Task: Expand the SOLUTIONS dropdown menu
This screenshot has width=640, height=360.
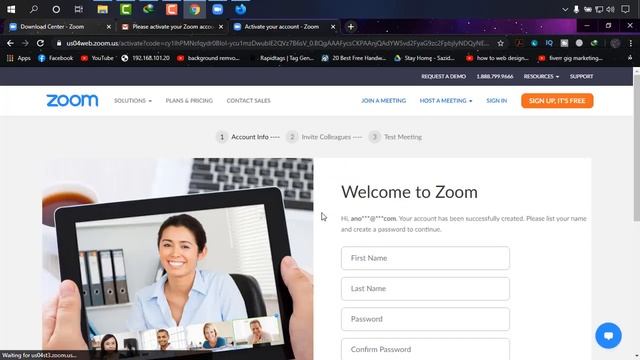Action: click(x=133, y=100)
